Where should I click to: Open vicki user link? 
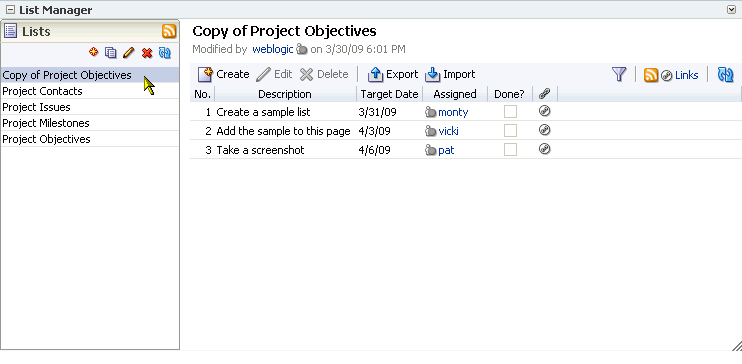(448, 131)
